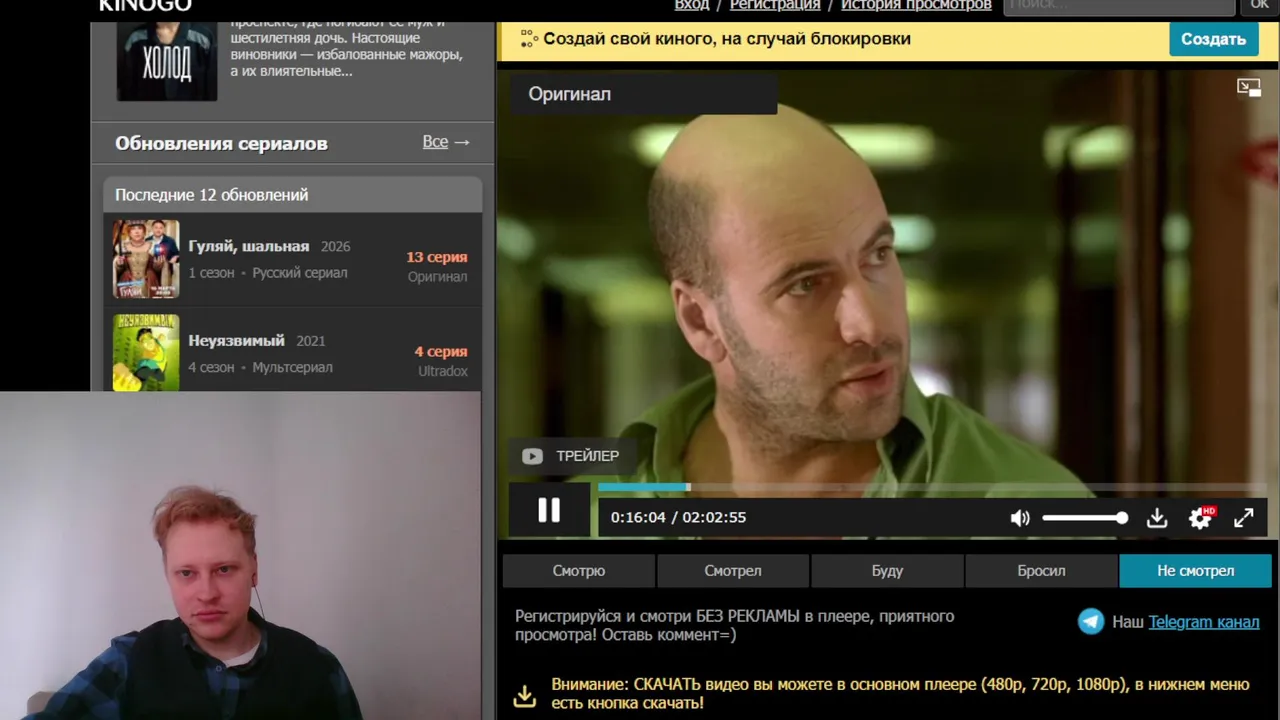This screenshot has width=1280, height=720.
Task: Open the Оригинал audio track dropdown
Action: tap(643, 94)
